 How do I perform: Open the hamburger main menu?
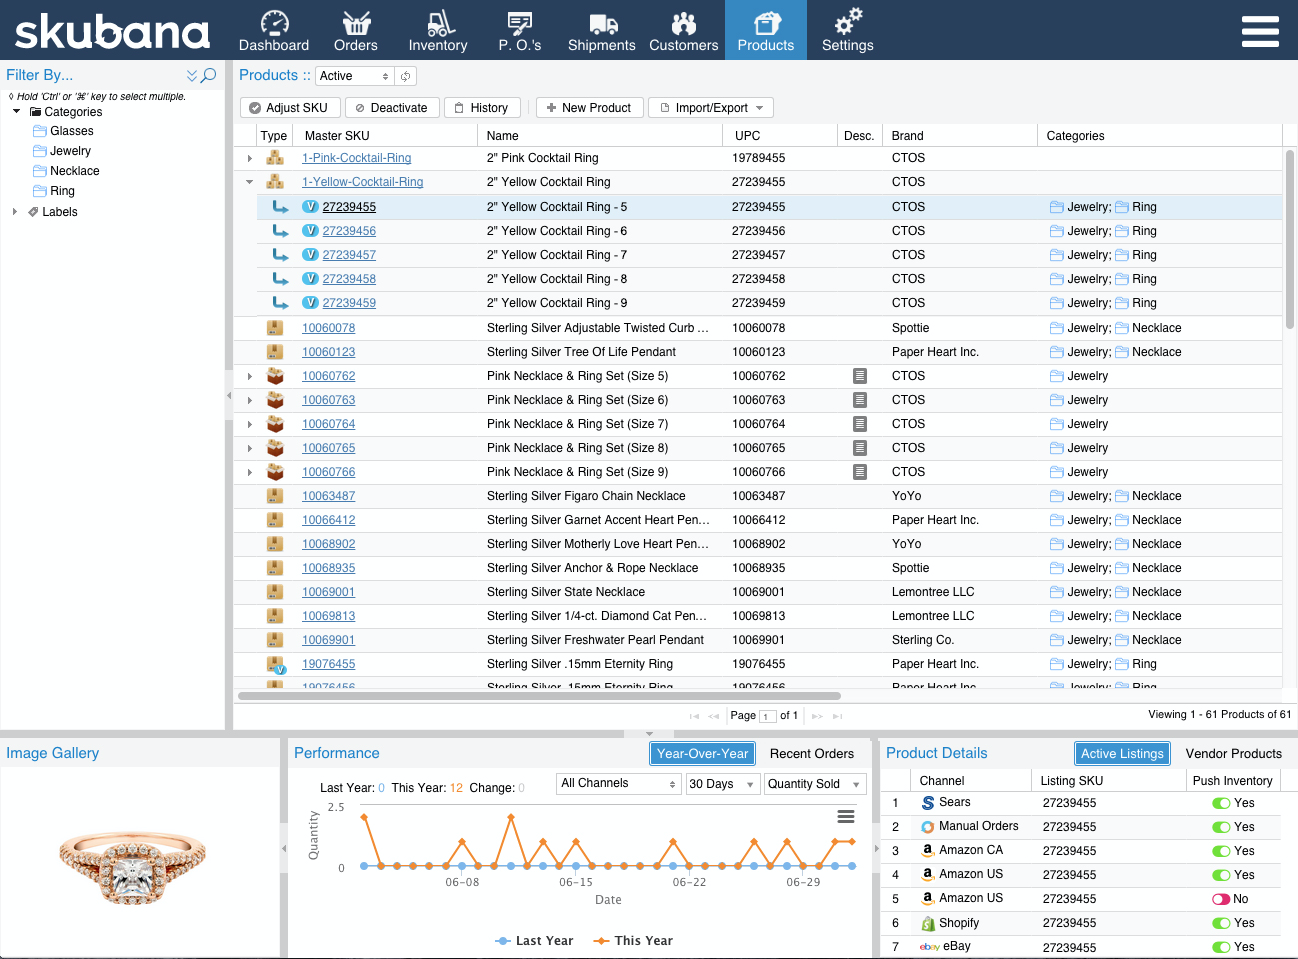1260,31
